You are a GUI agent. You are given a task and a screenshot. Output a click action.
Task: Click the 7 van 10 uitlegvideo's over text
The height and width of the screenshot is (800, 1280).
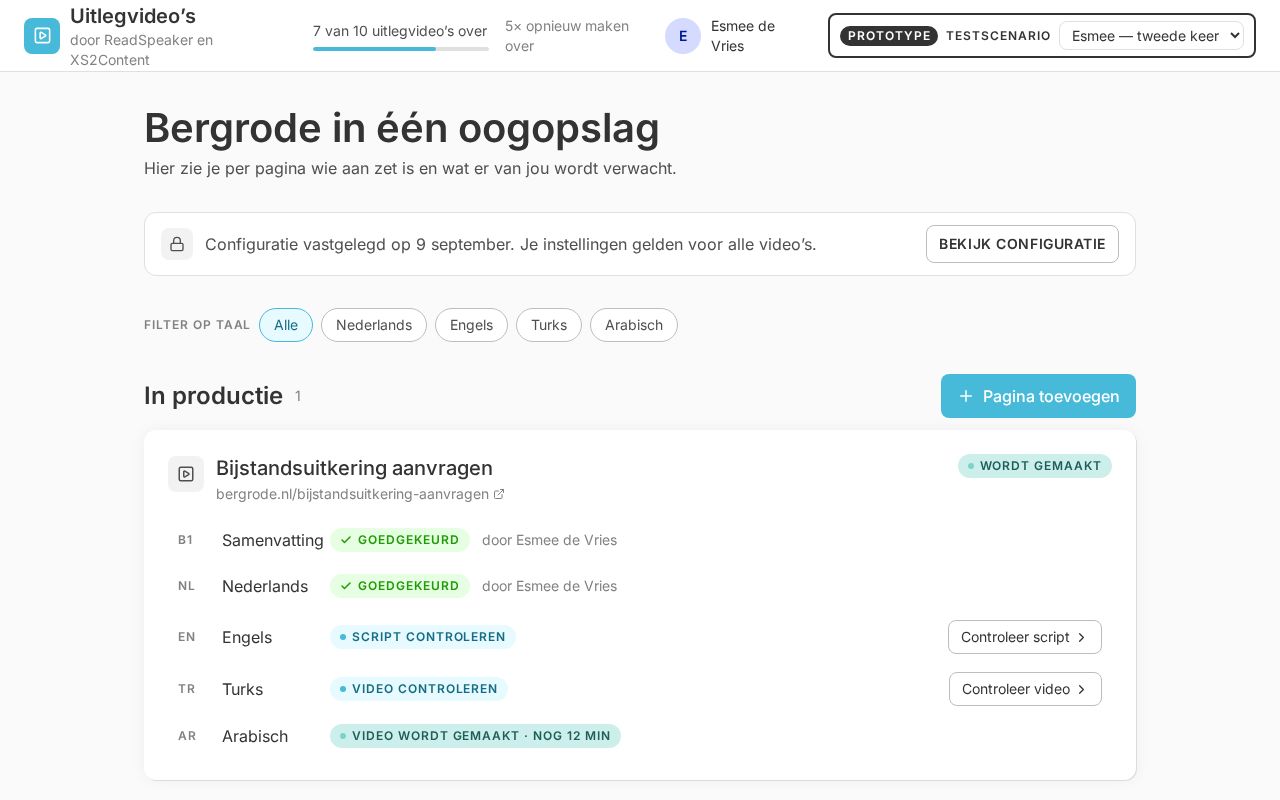(x=400, y=31)
